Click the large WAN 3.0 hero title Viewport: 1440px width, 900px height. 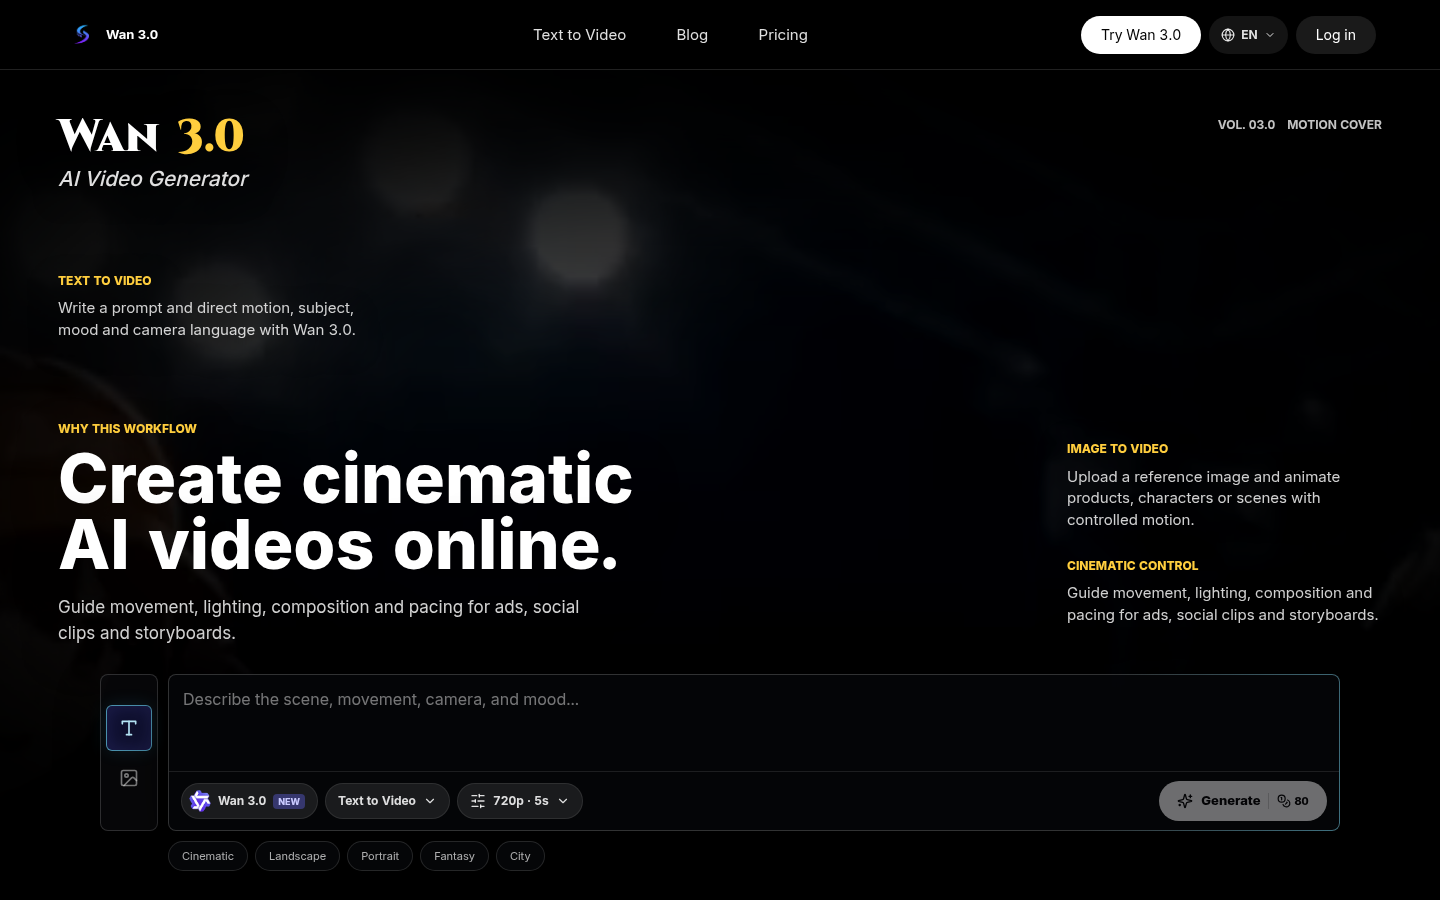coord(150,136)
